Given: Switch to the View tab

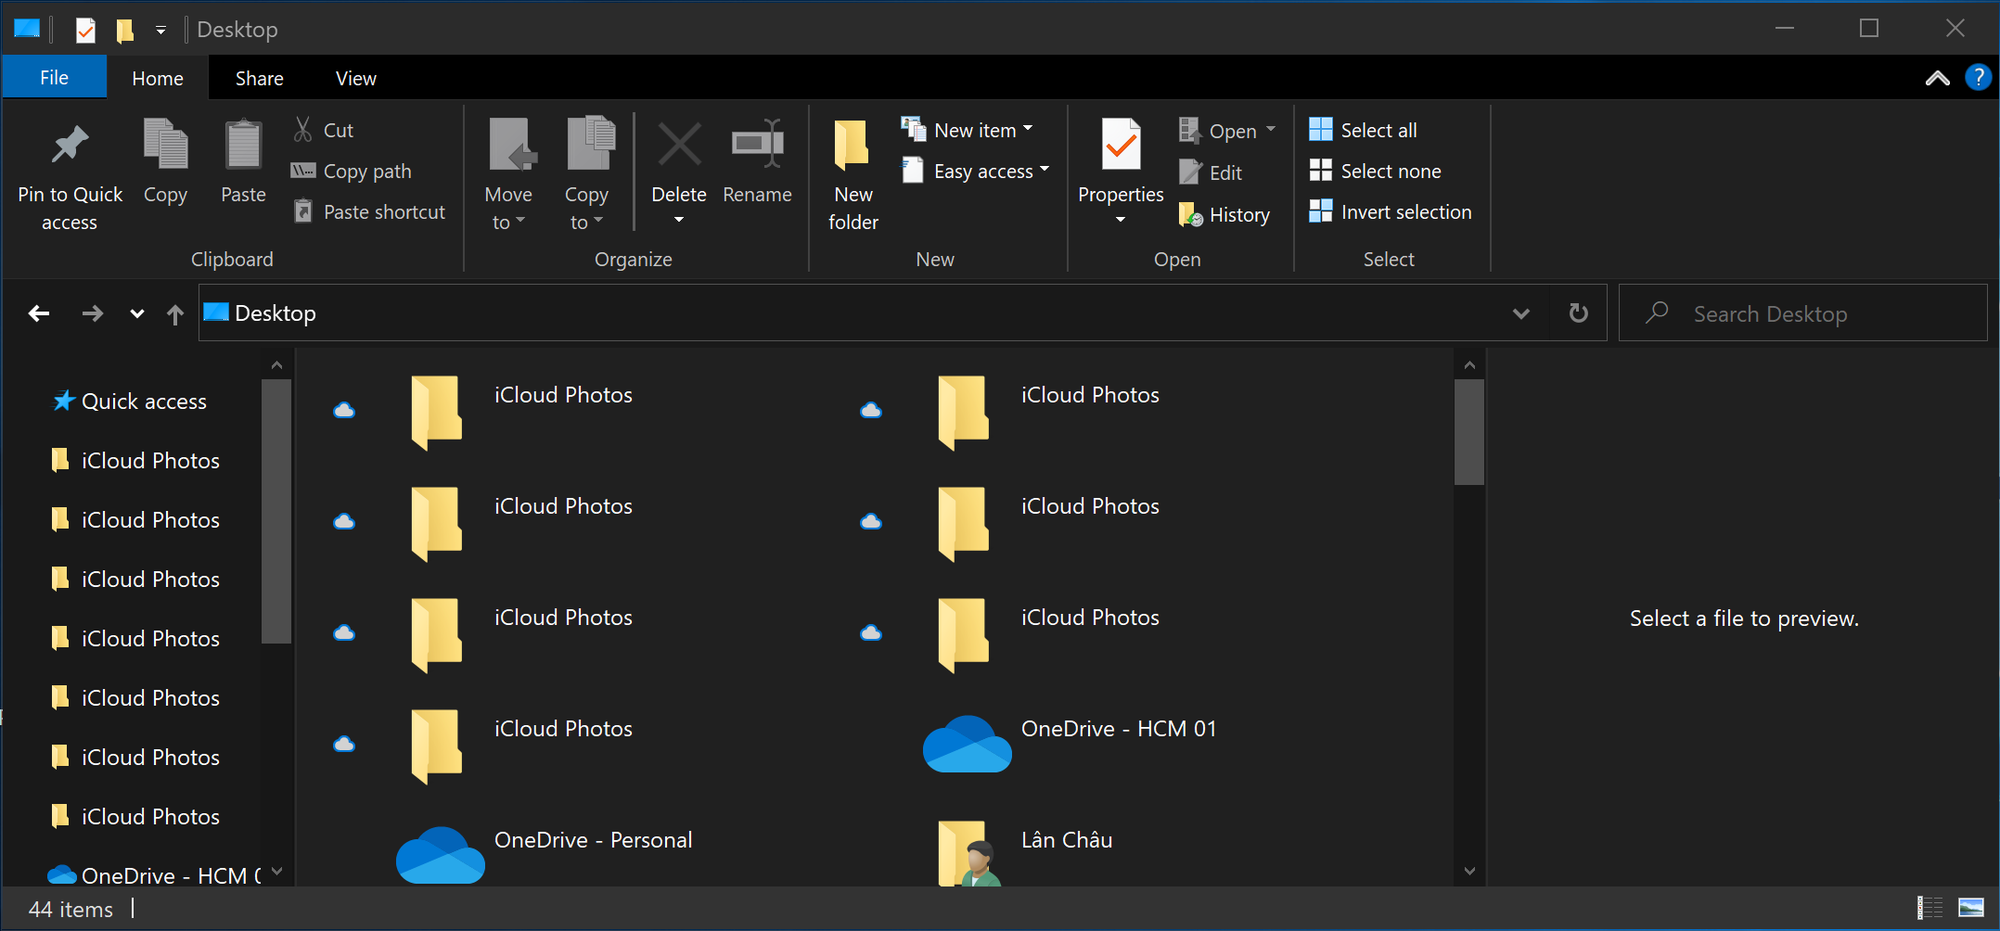Looking at the screenshot, I should pyautogui.click(x=356, y=78).
